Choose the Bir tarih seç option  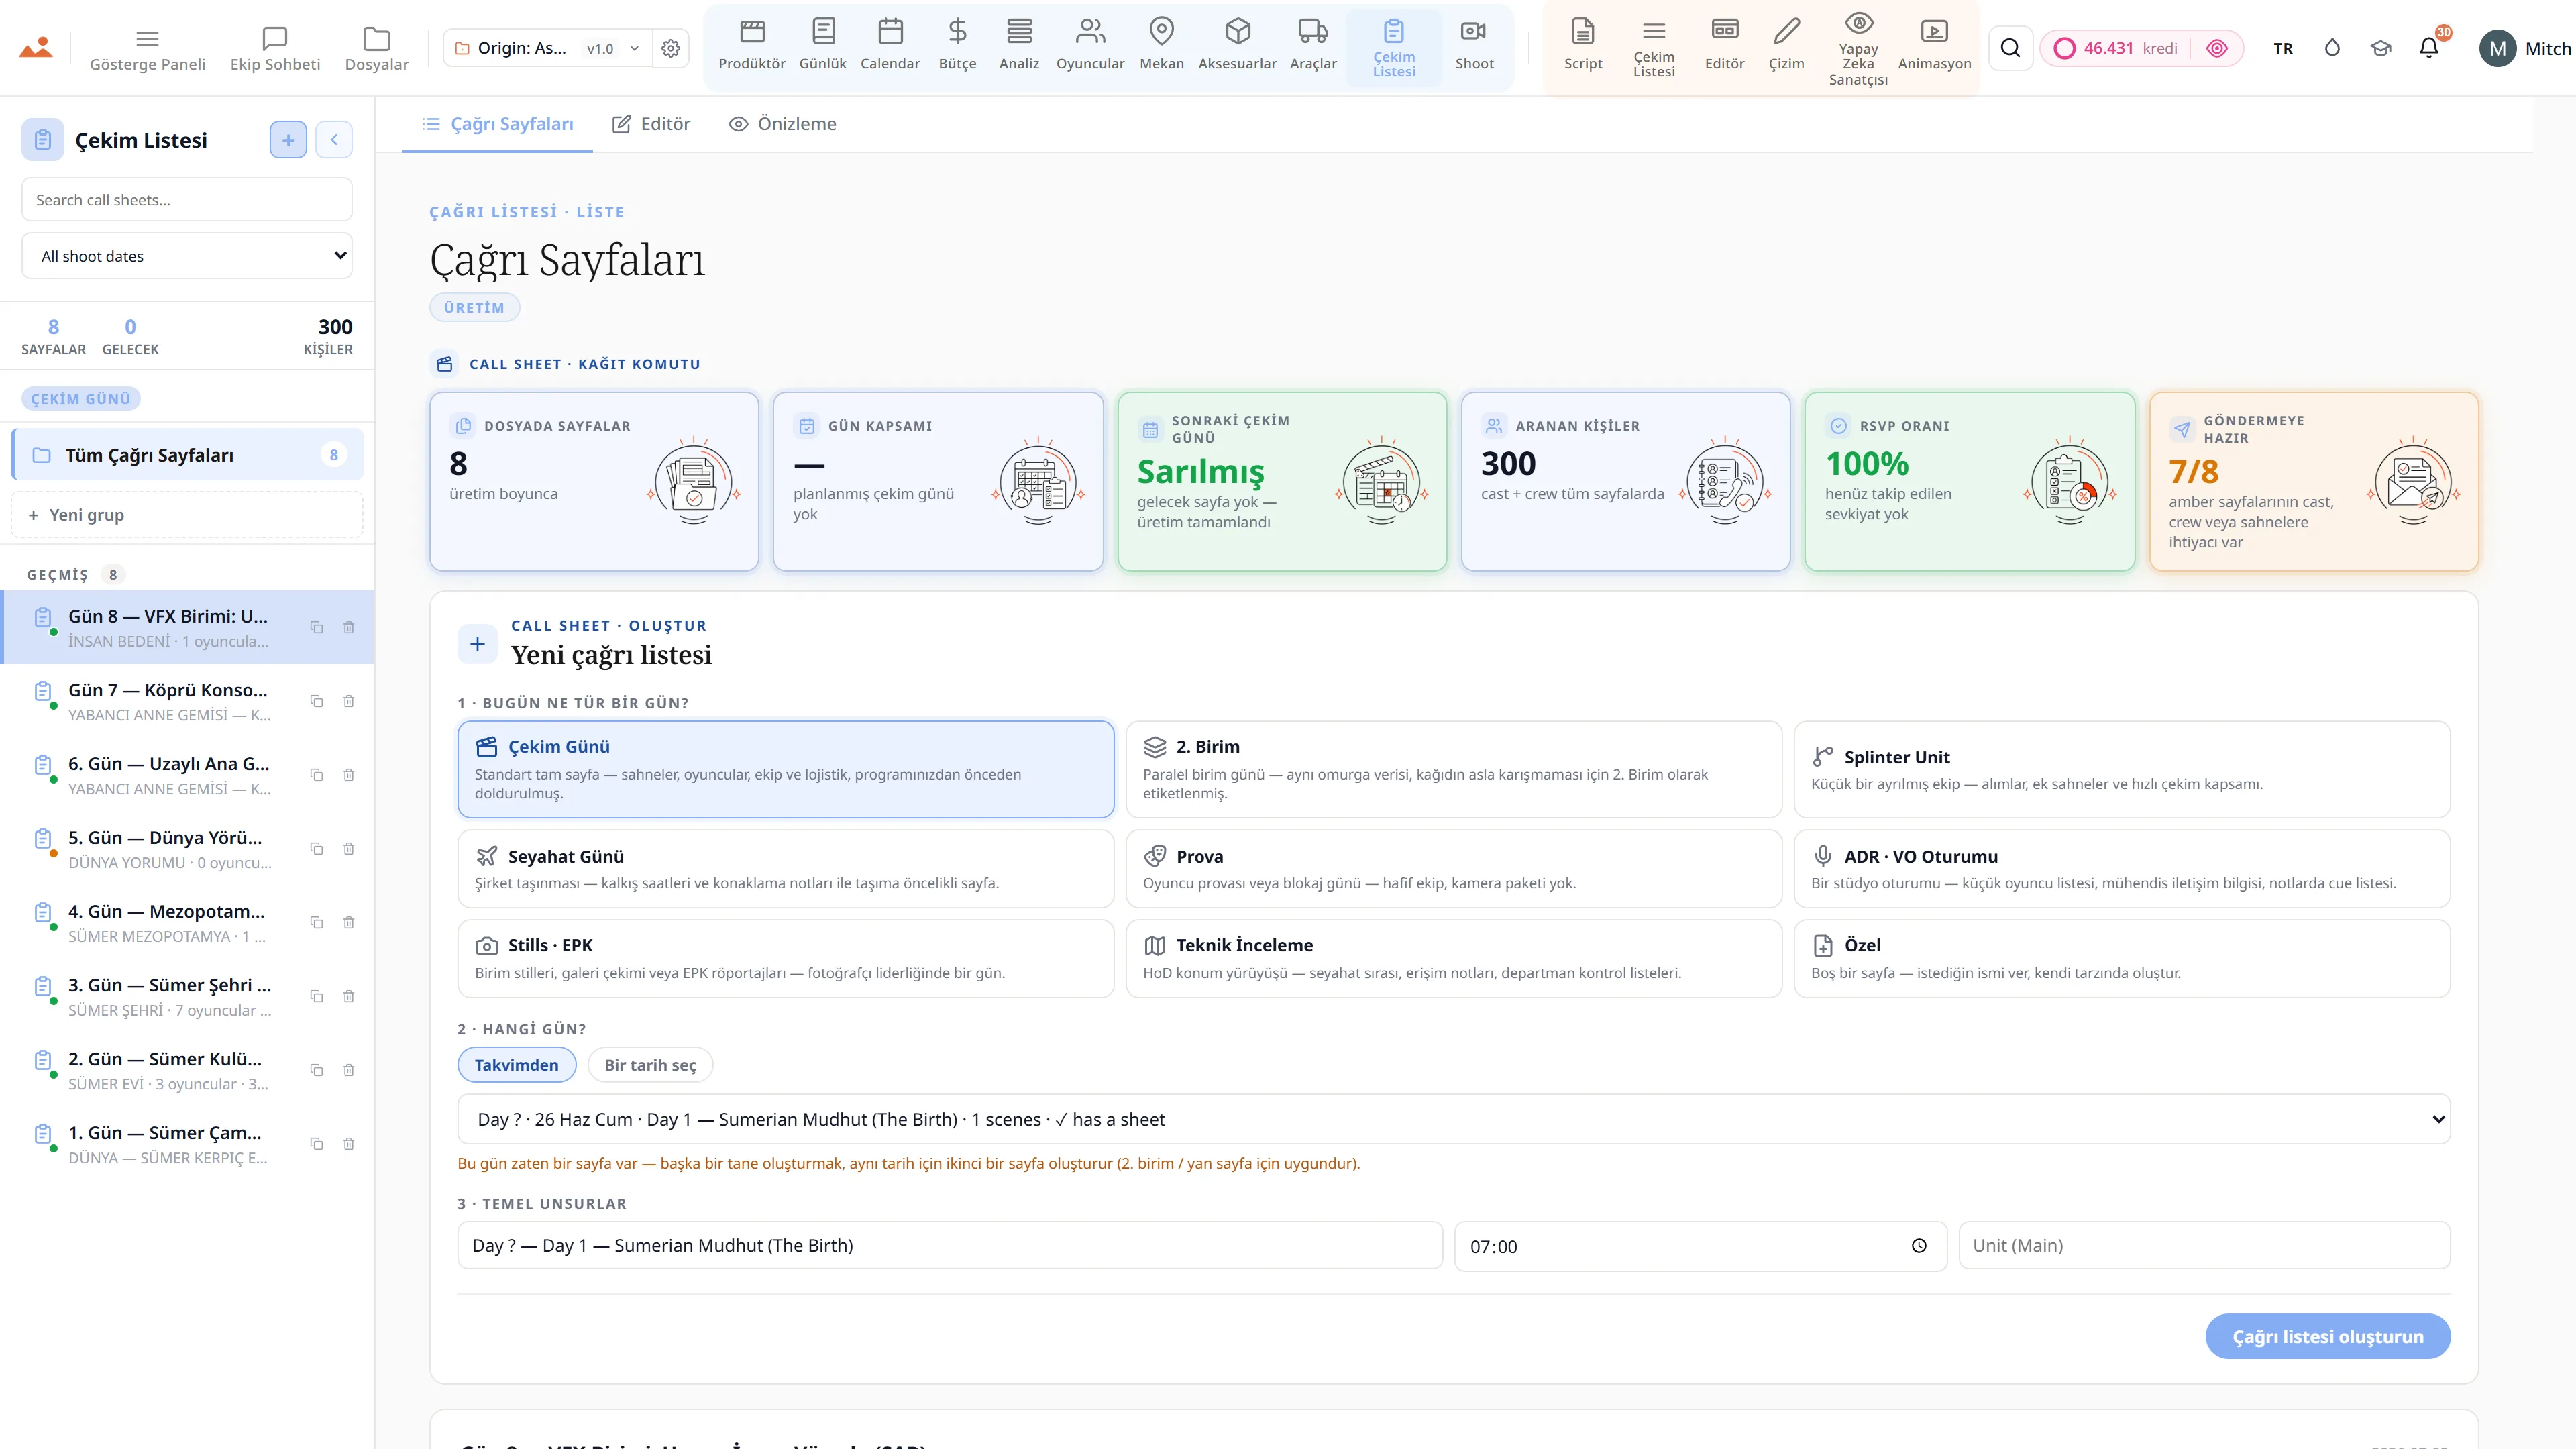click(650, 1065)
